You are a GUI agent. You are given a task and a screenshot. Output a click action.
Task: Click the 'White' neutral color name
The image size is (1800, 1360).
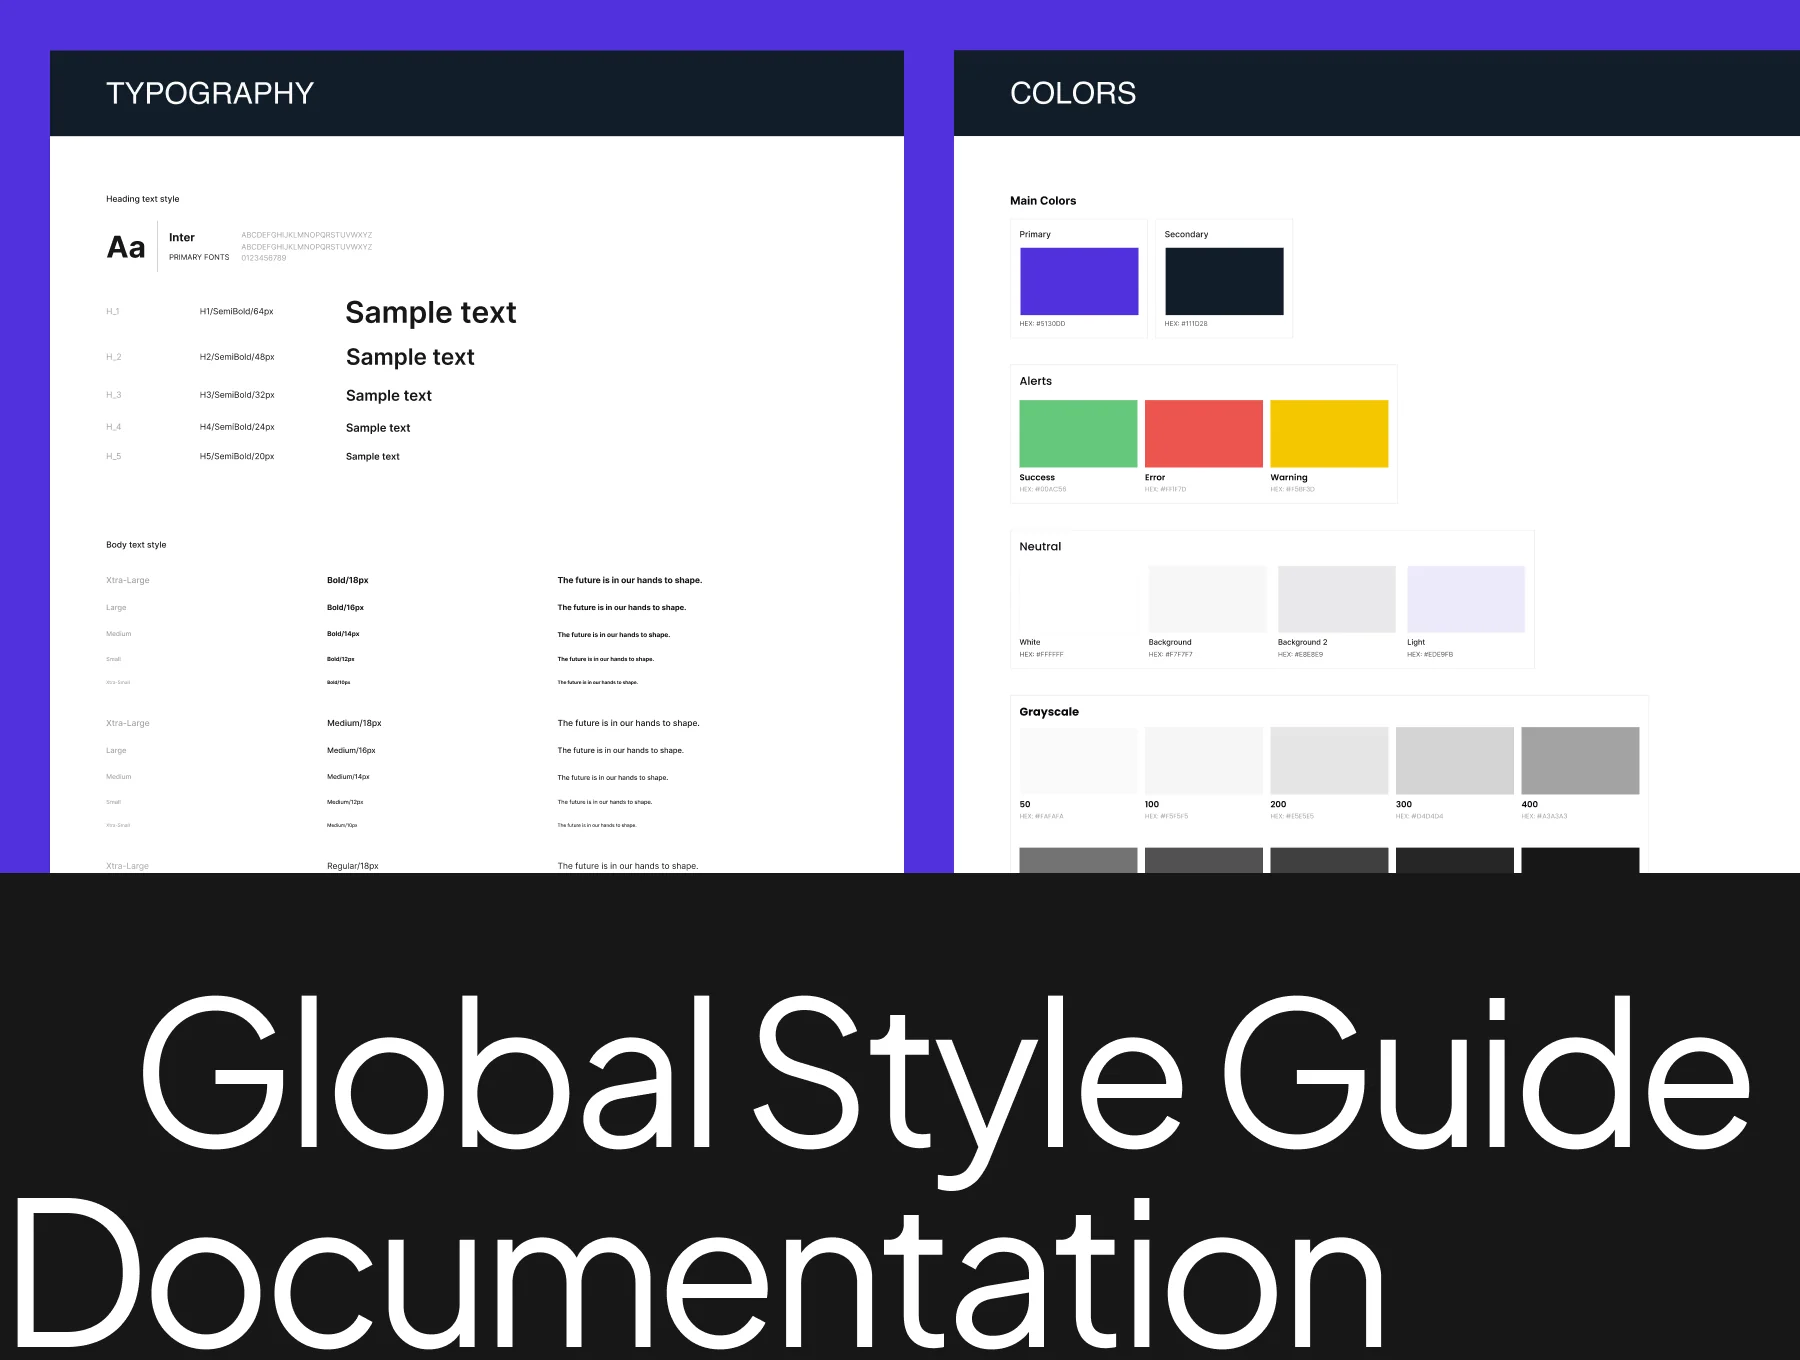click(1030, 642)
